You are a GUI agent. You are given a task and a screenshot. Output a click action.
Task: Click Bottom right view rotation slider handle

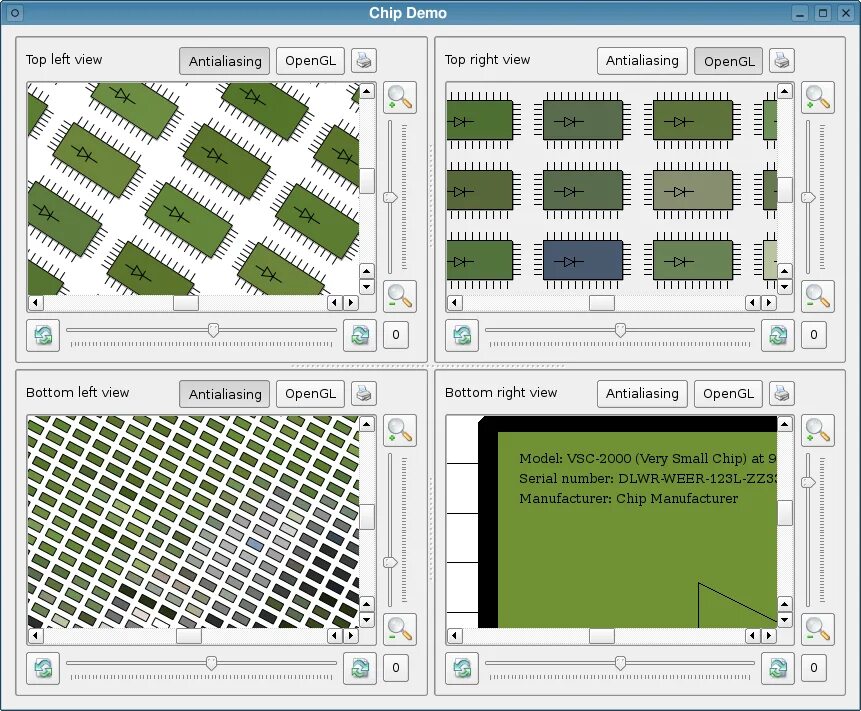click(x=620, y=663)
